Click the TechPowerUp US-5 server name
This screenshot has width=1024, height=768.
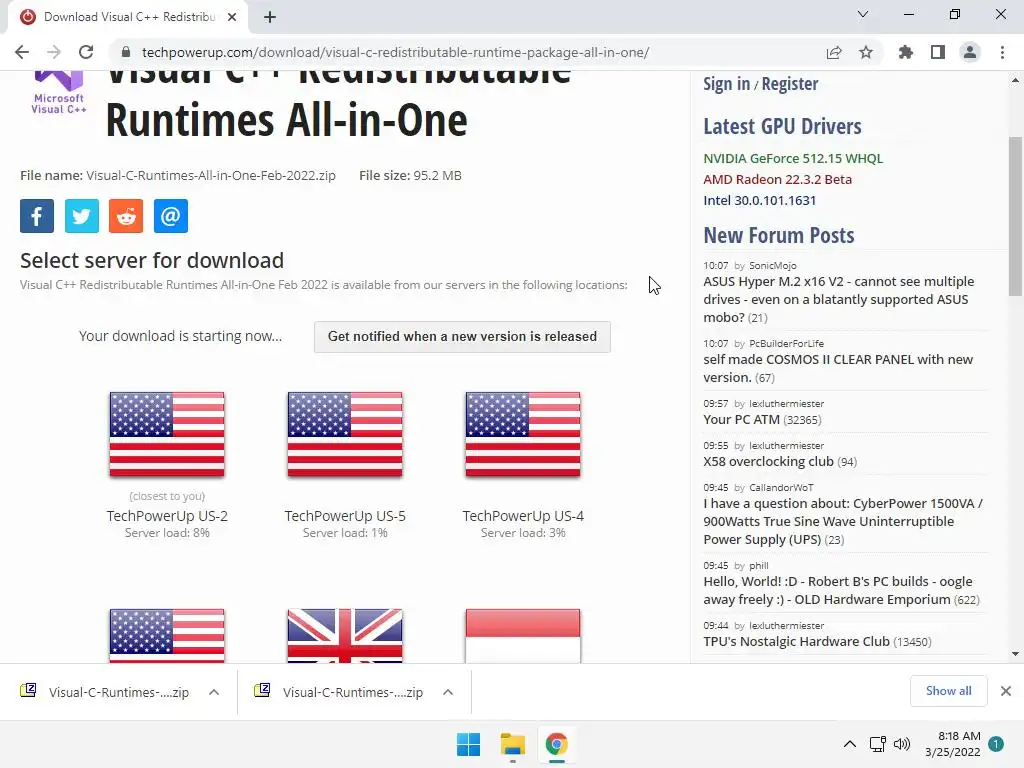pyautogui.click(x=345, y=516)
